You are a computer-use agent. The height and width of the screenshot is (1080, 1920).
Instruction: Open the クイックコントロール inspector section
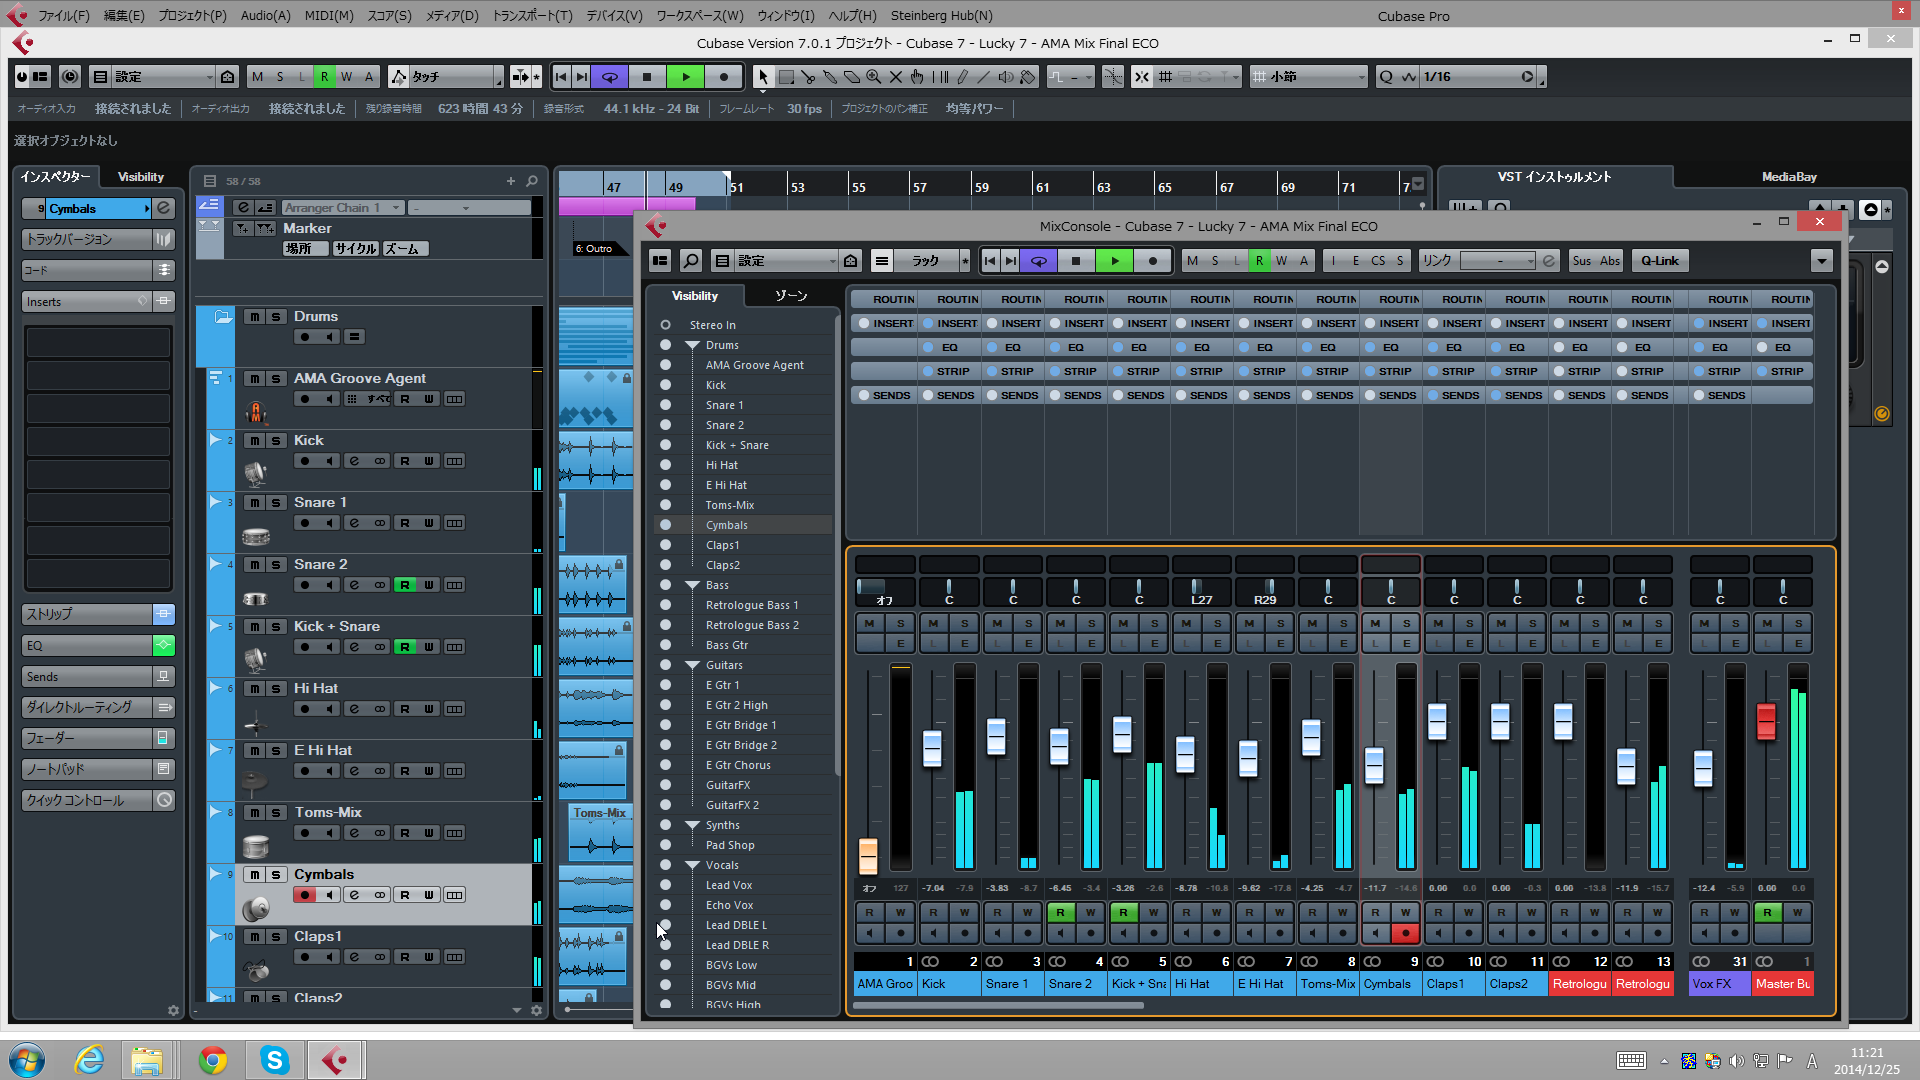coord(87,801)
